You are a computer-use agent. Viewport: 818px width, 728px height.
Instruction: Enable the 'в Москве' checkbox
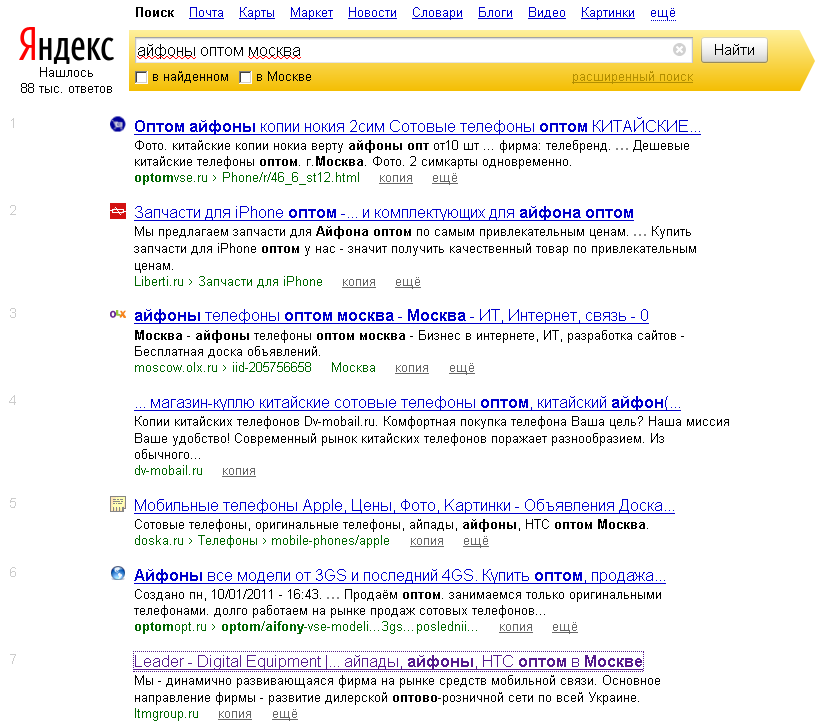click(x=245, y=77)
